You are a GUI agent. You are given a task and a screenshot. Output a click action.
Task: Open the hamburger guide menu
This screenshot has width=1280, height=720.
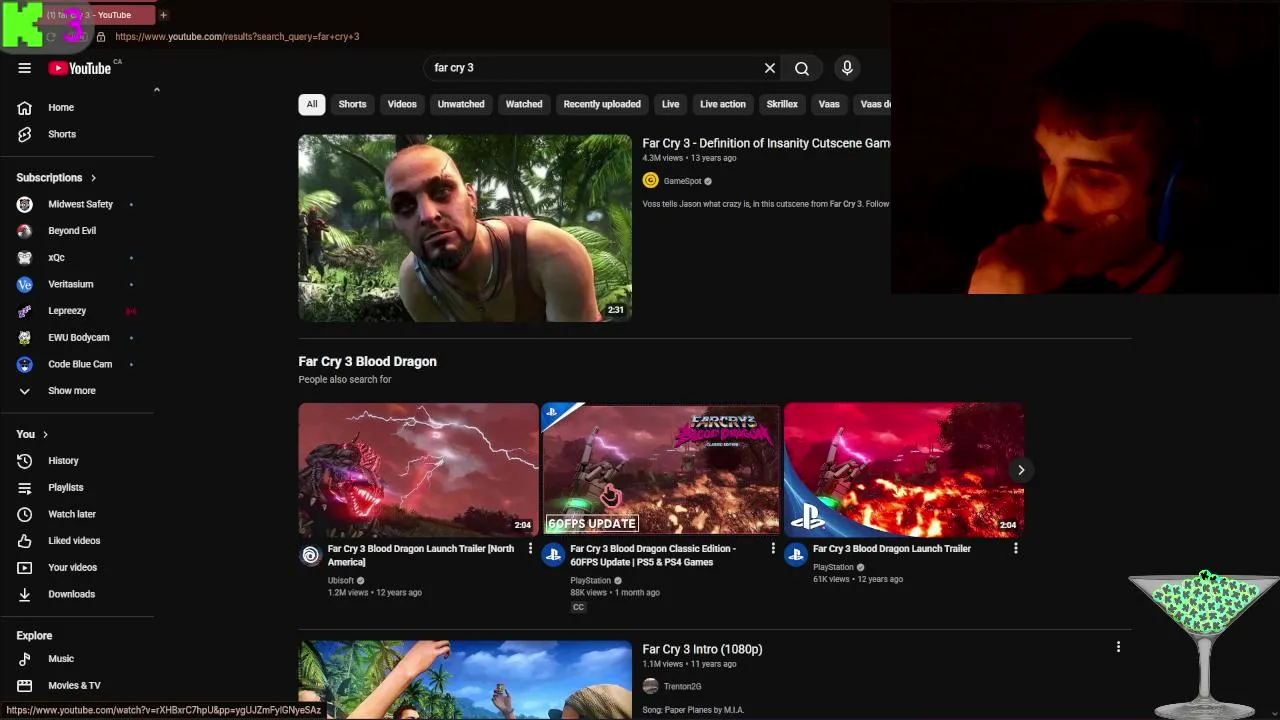pos(24,68)
